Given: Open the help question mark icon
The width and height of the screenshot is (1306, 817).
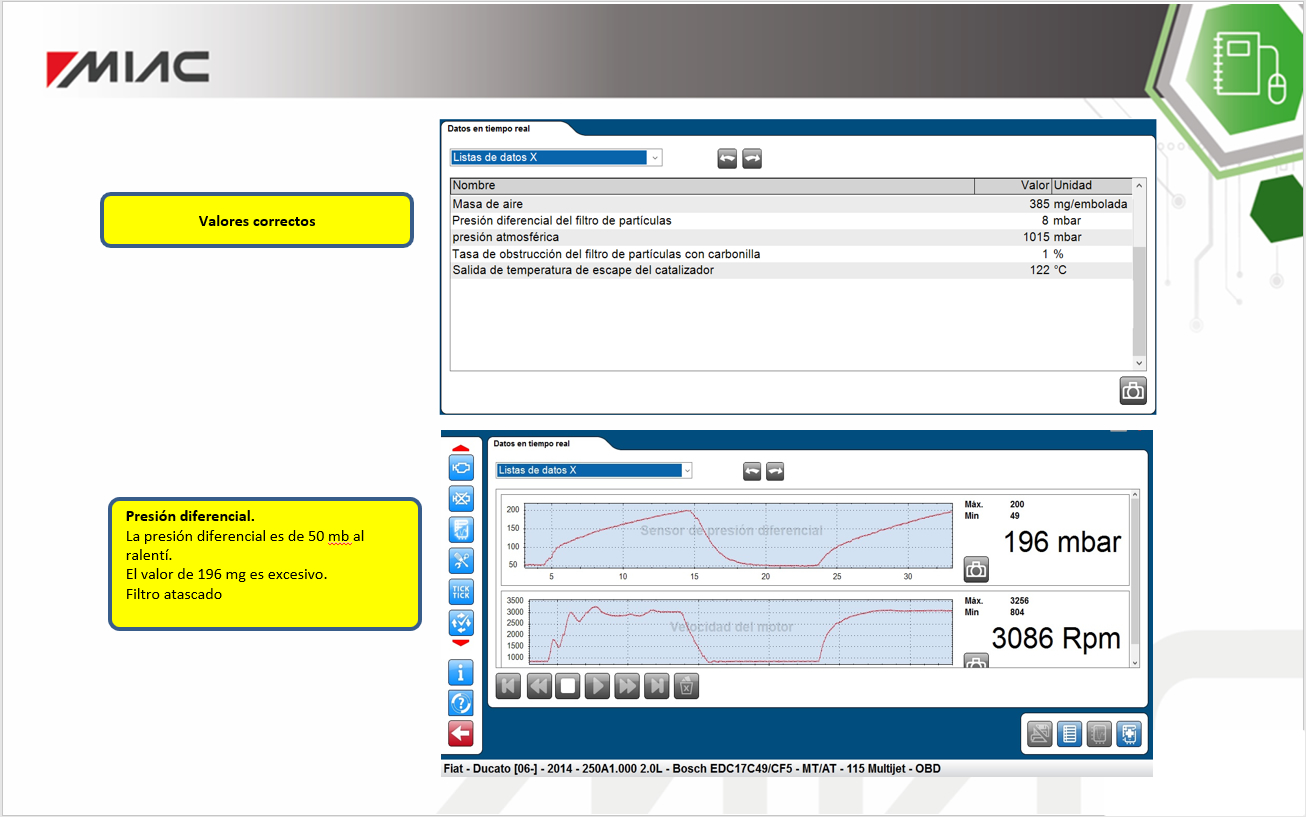Looking at the screenshot, I should click(461, 703).
